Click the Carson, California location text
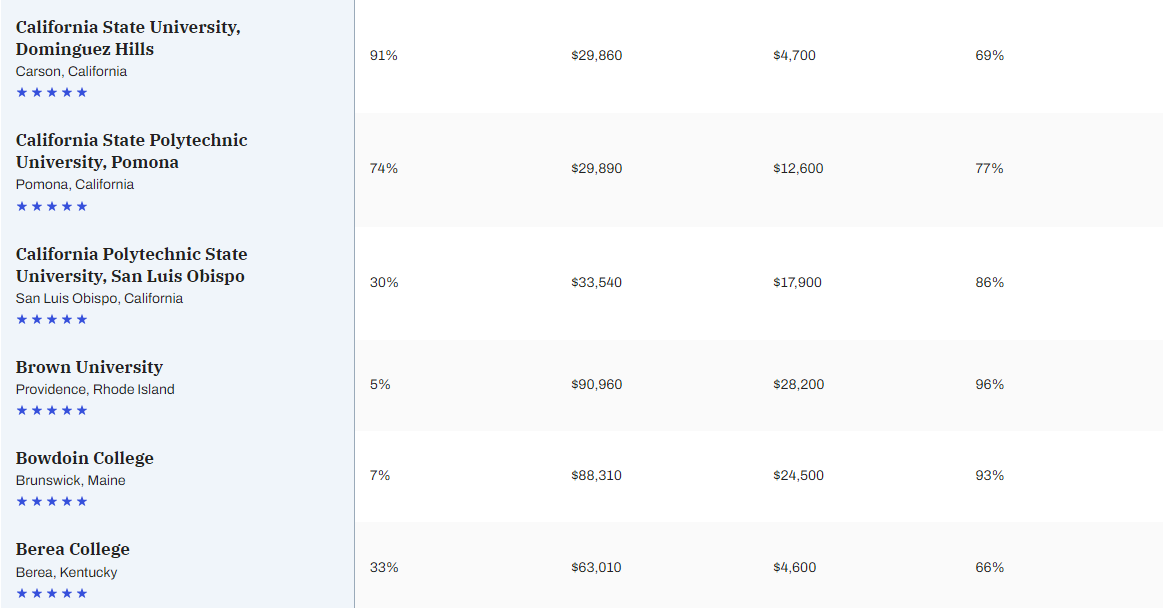1163x608 pixels. [71, 71]
